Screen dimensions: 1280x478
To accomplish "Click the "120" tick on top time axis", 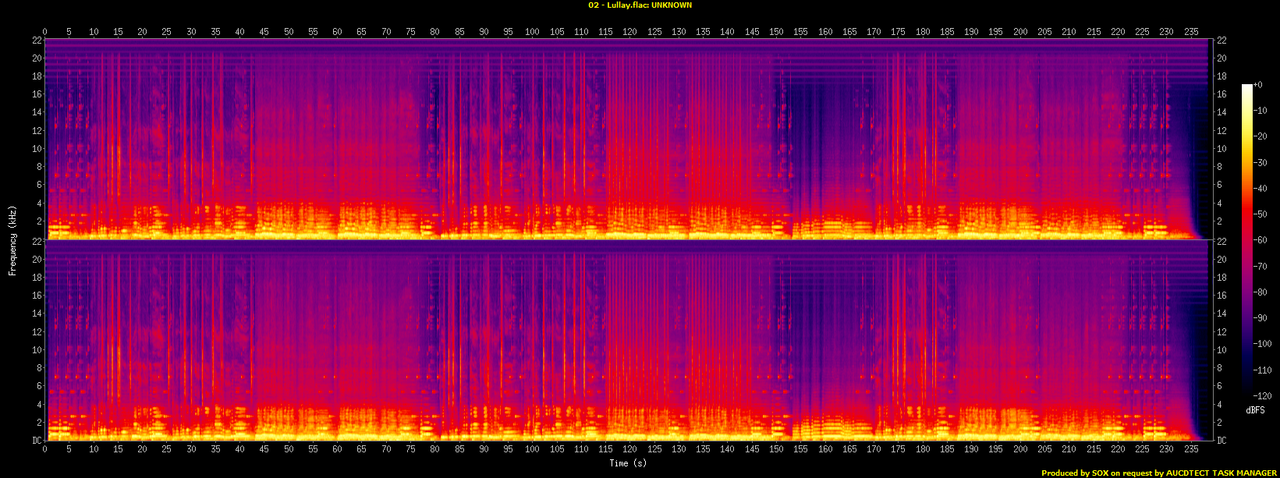I will click(630, 31).
